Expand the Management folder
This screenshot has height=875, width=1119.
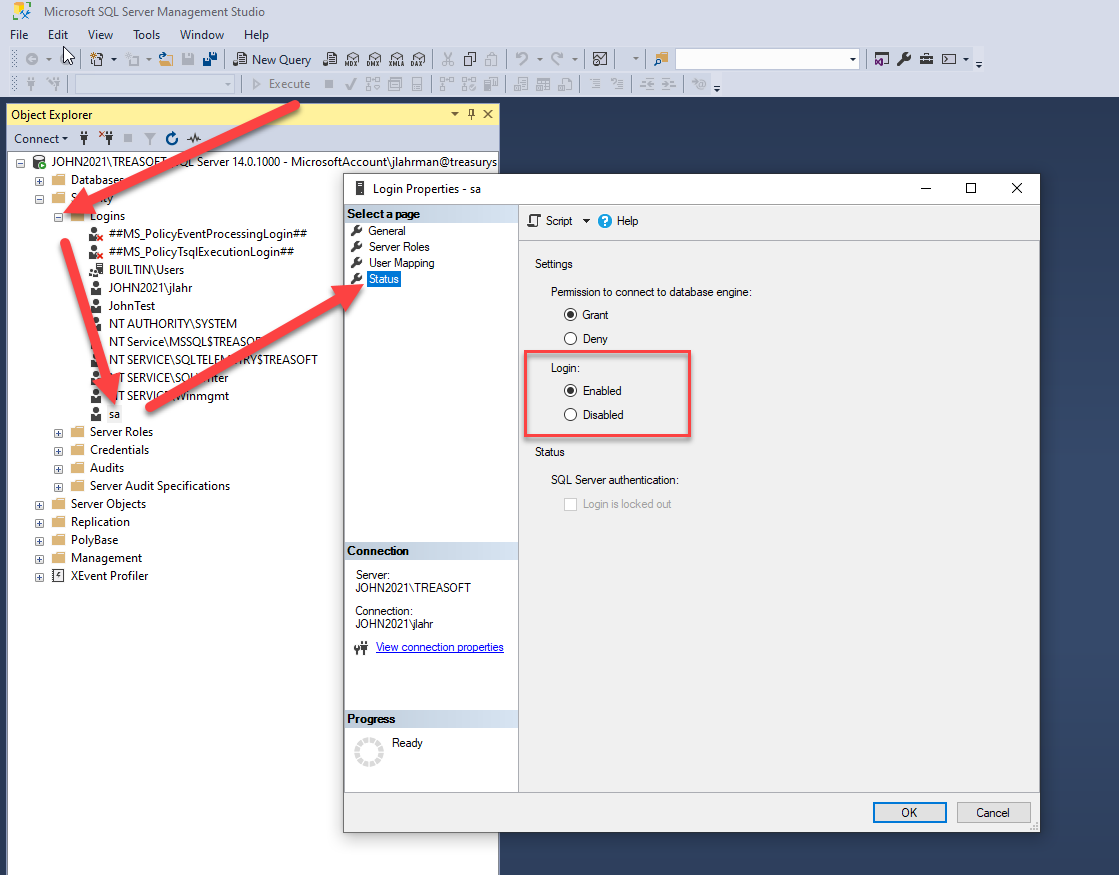click(x=39, y=559)
